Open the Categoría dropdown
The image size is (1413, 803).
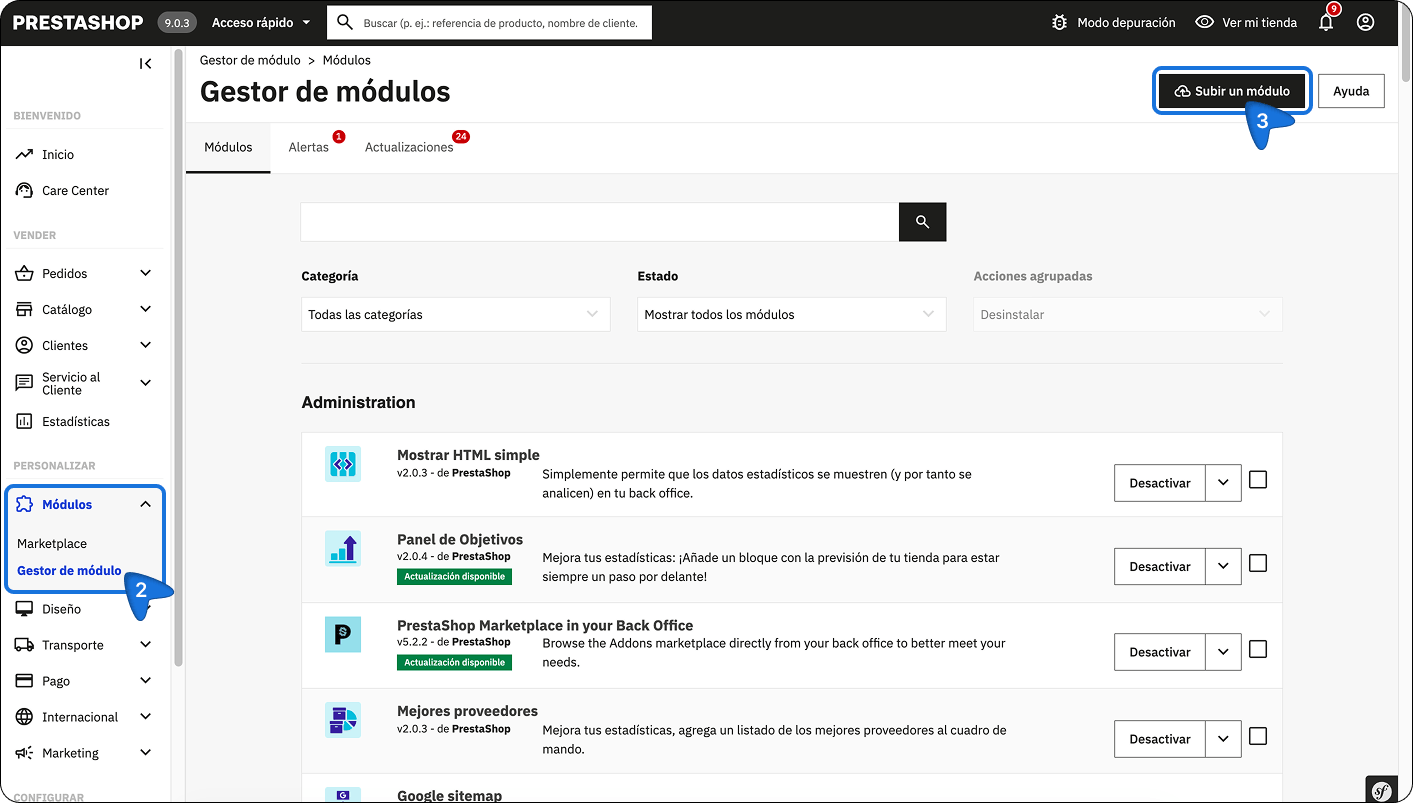(456, 314)
